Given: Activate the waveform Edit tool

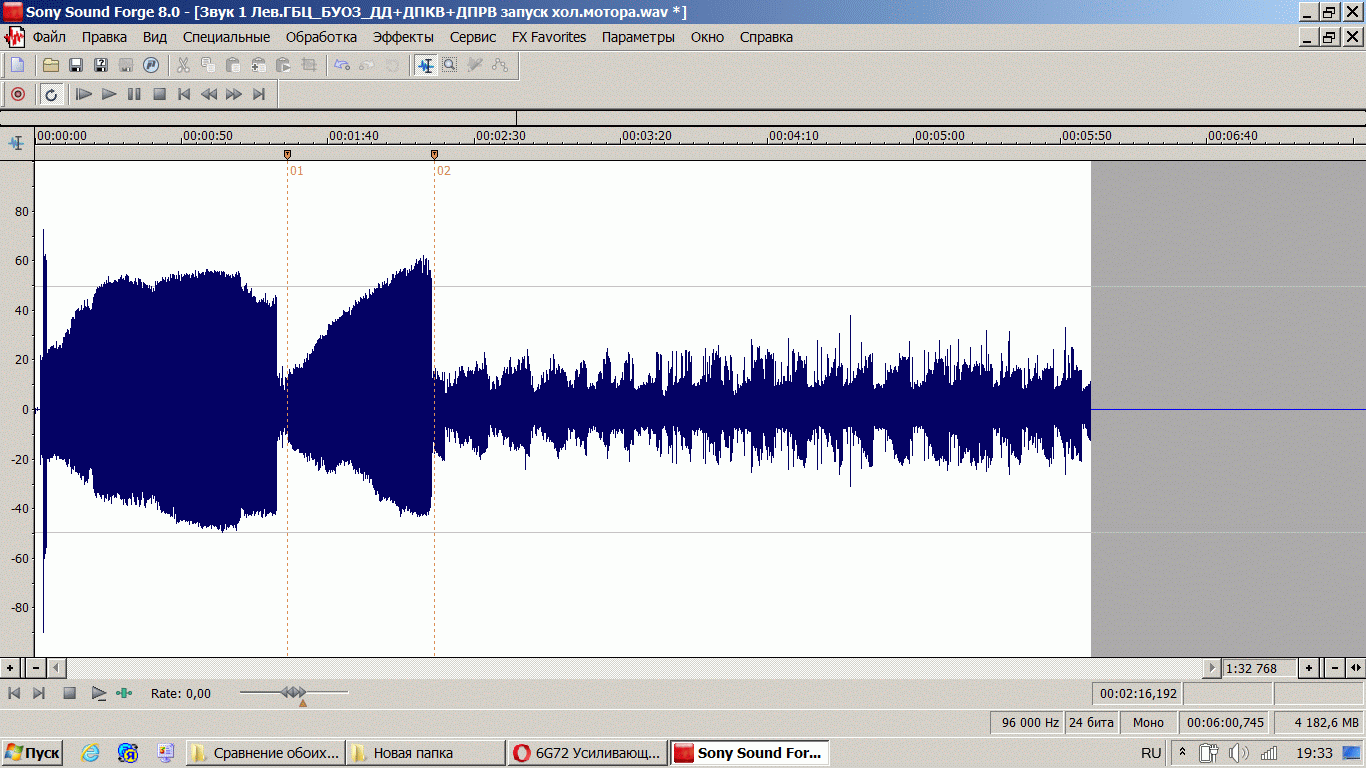Looking at the screenshot, I should 426,65.
